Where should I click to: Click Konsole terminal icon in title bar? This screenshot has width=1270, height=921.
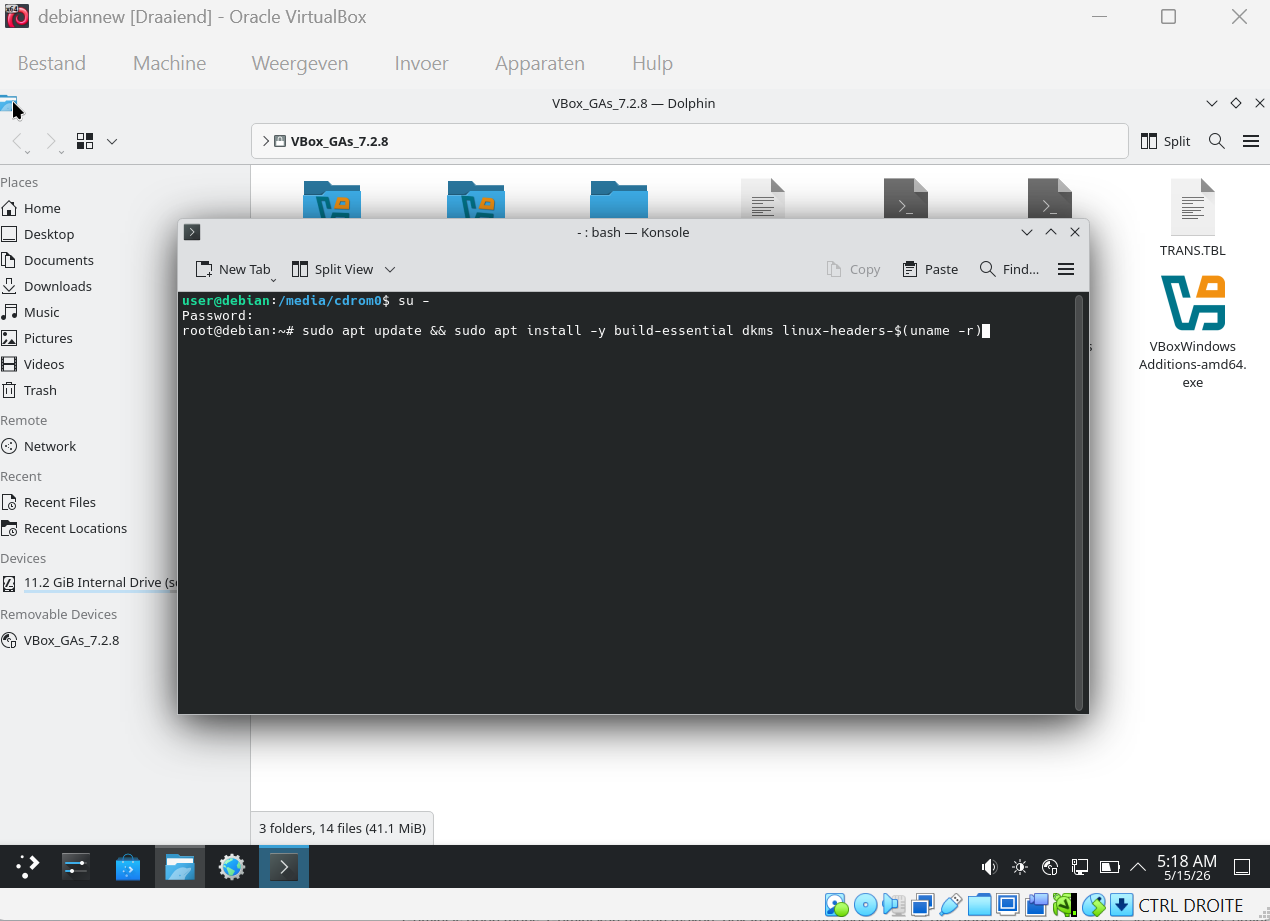[x=192, y=232]
